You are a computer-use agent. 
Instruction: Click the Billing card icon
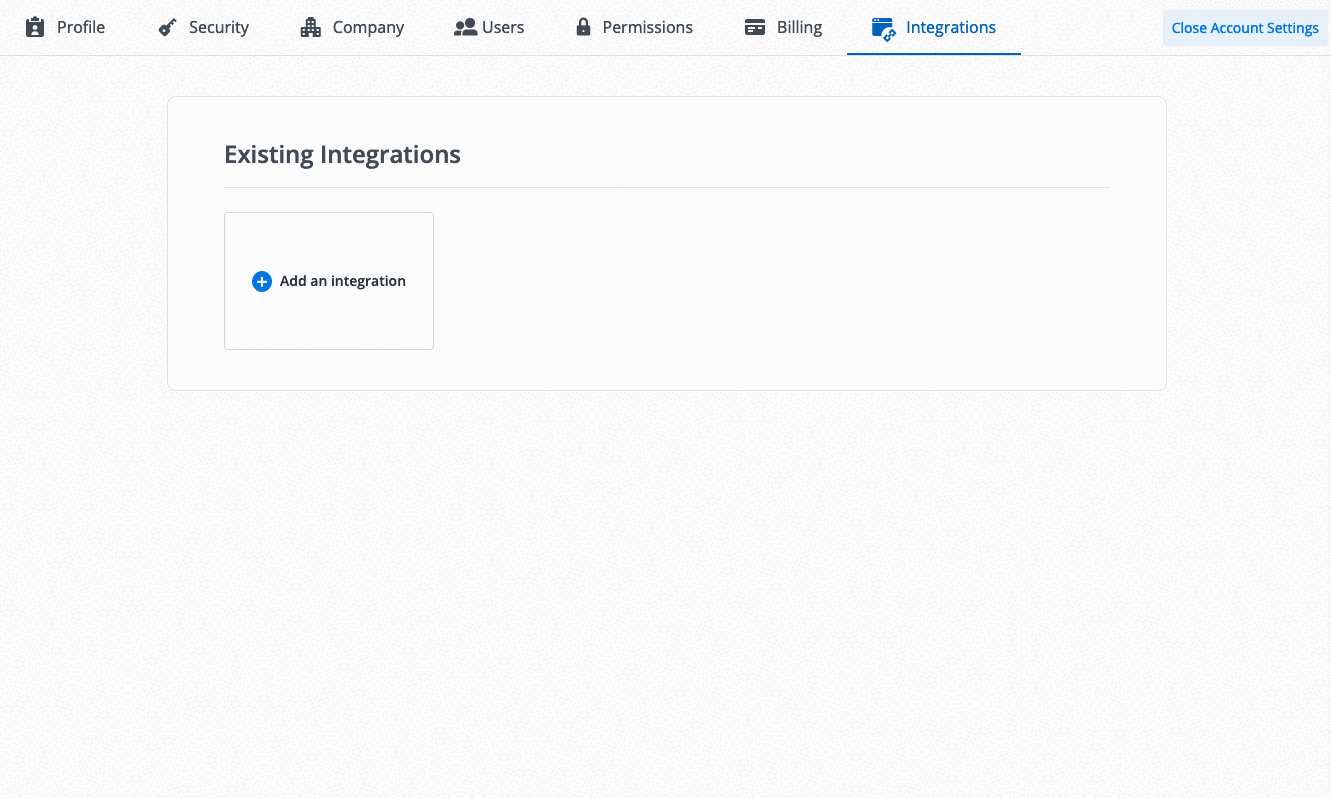pos(755,27)
